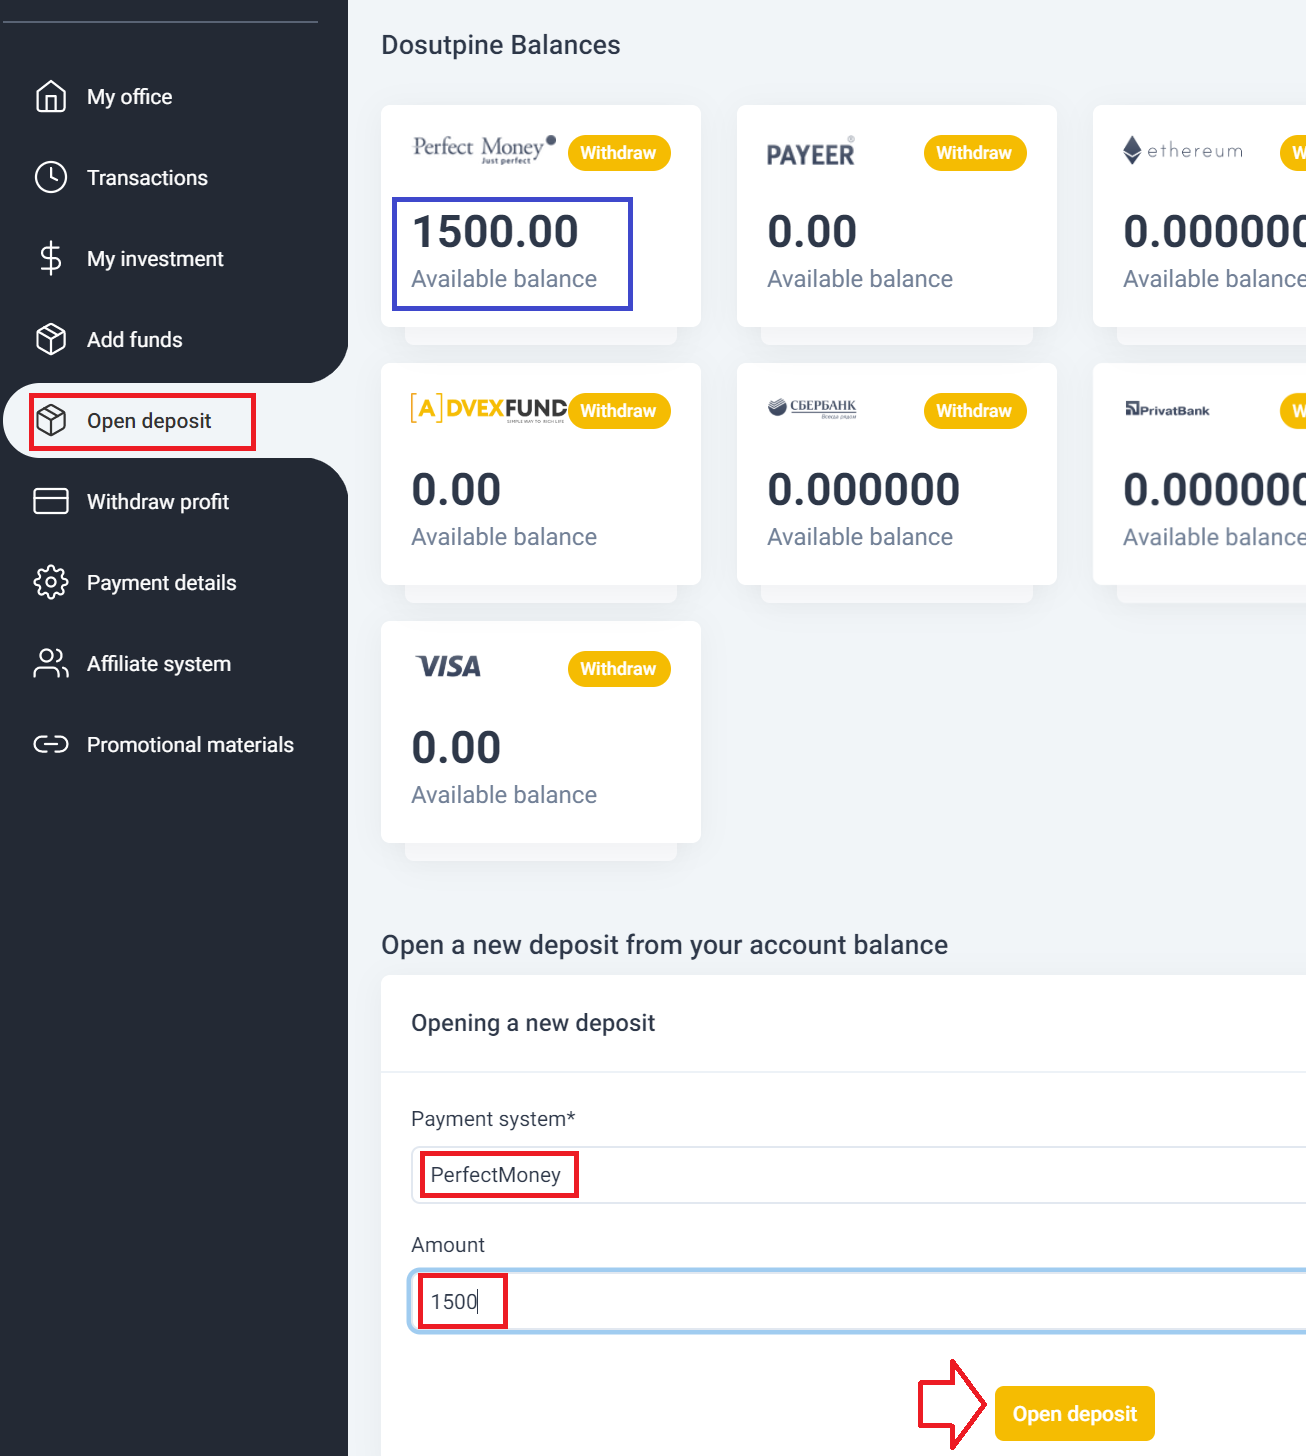Click the Payment system* label
Viewport: 1306px width, 1456px height.
[493, 1119]
